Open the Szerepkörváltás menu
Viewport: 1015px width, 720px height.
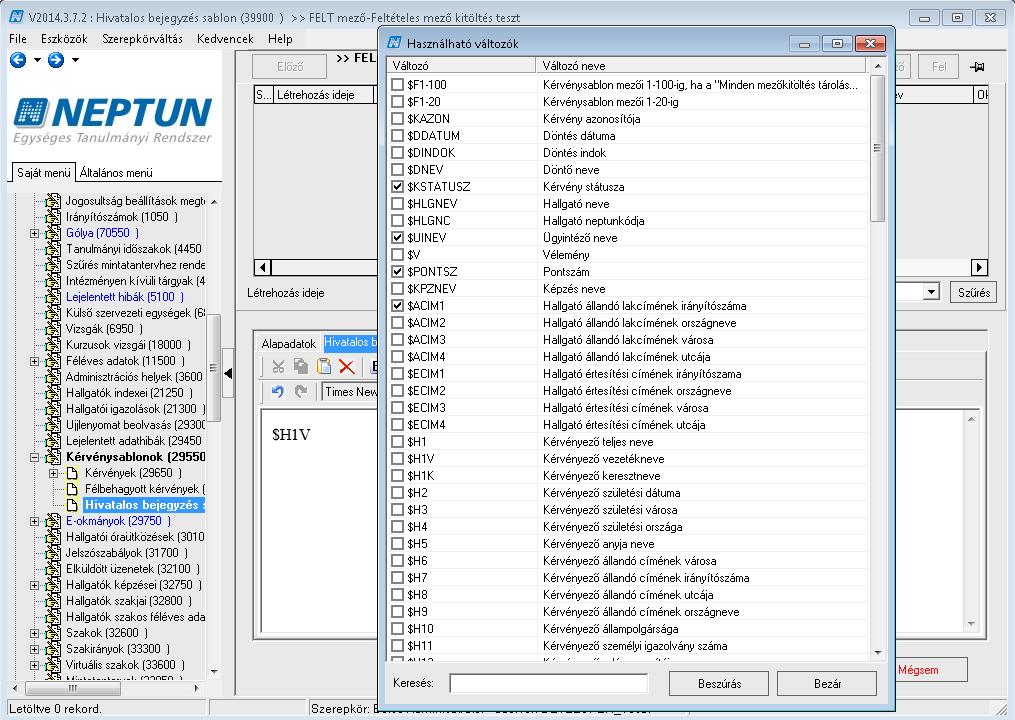tap(142, 39)
